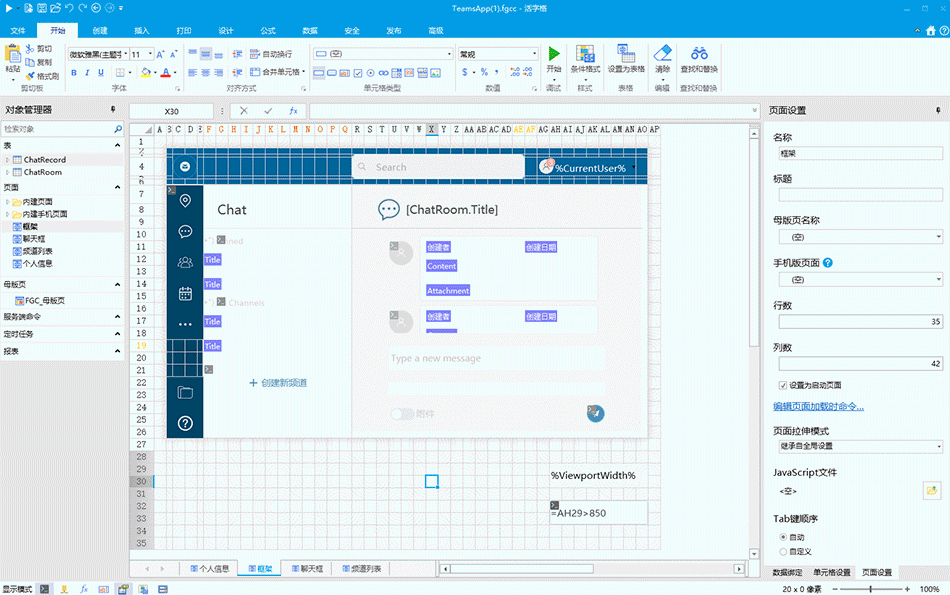The image size is (950, 595).
Task: Open the 公式 ribbon tab
Action: (268, 31)
